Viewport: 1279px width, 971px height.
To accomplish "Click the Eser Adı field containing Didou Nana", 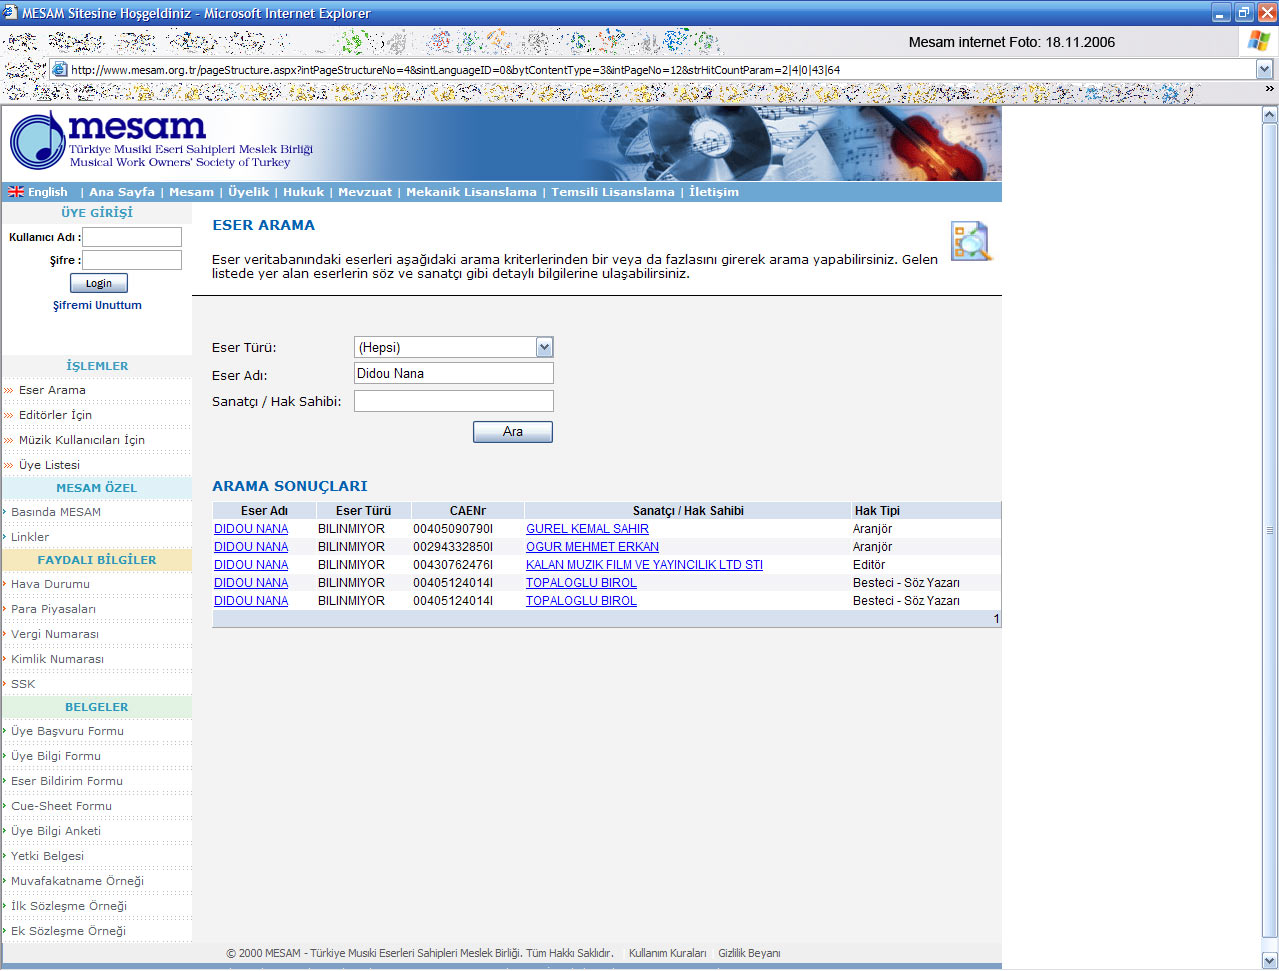I will [x=454, y=373].
